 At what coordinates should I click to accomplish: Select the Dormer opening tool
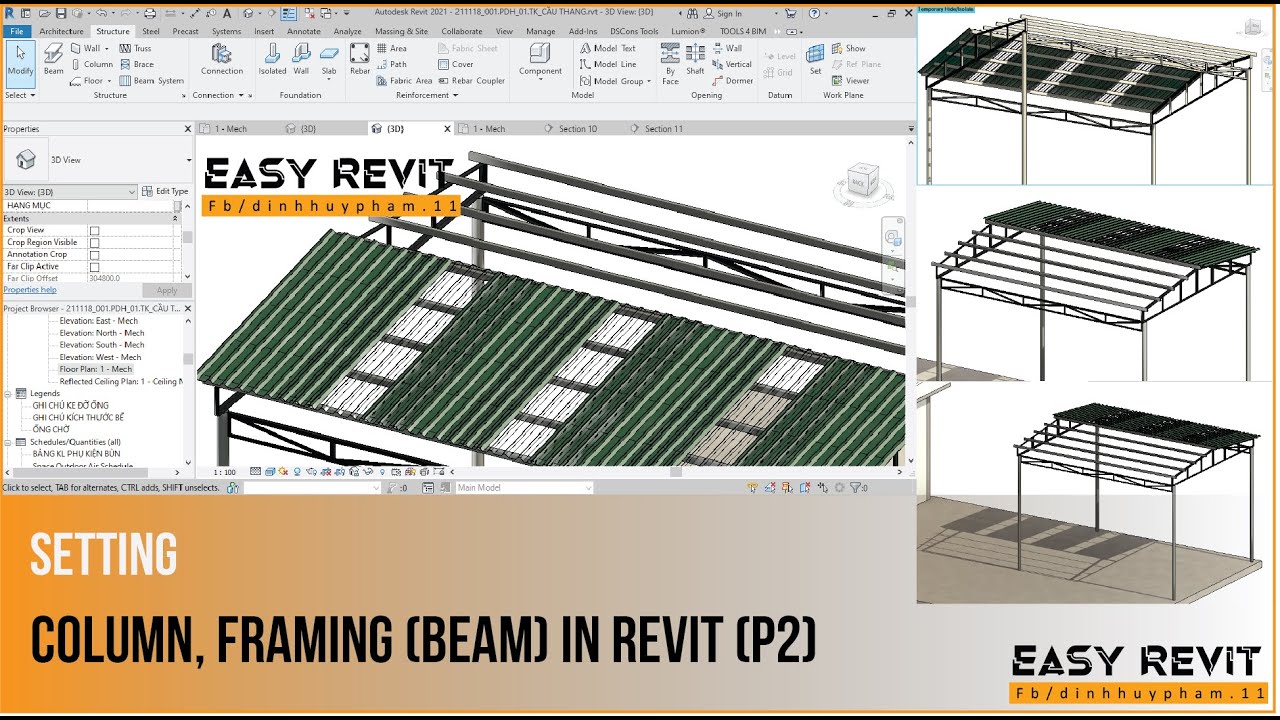coord(732,80)
